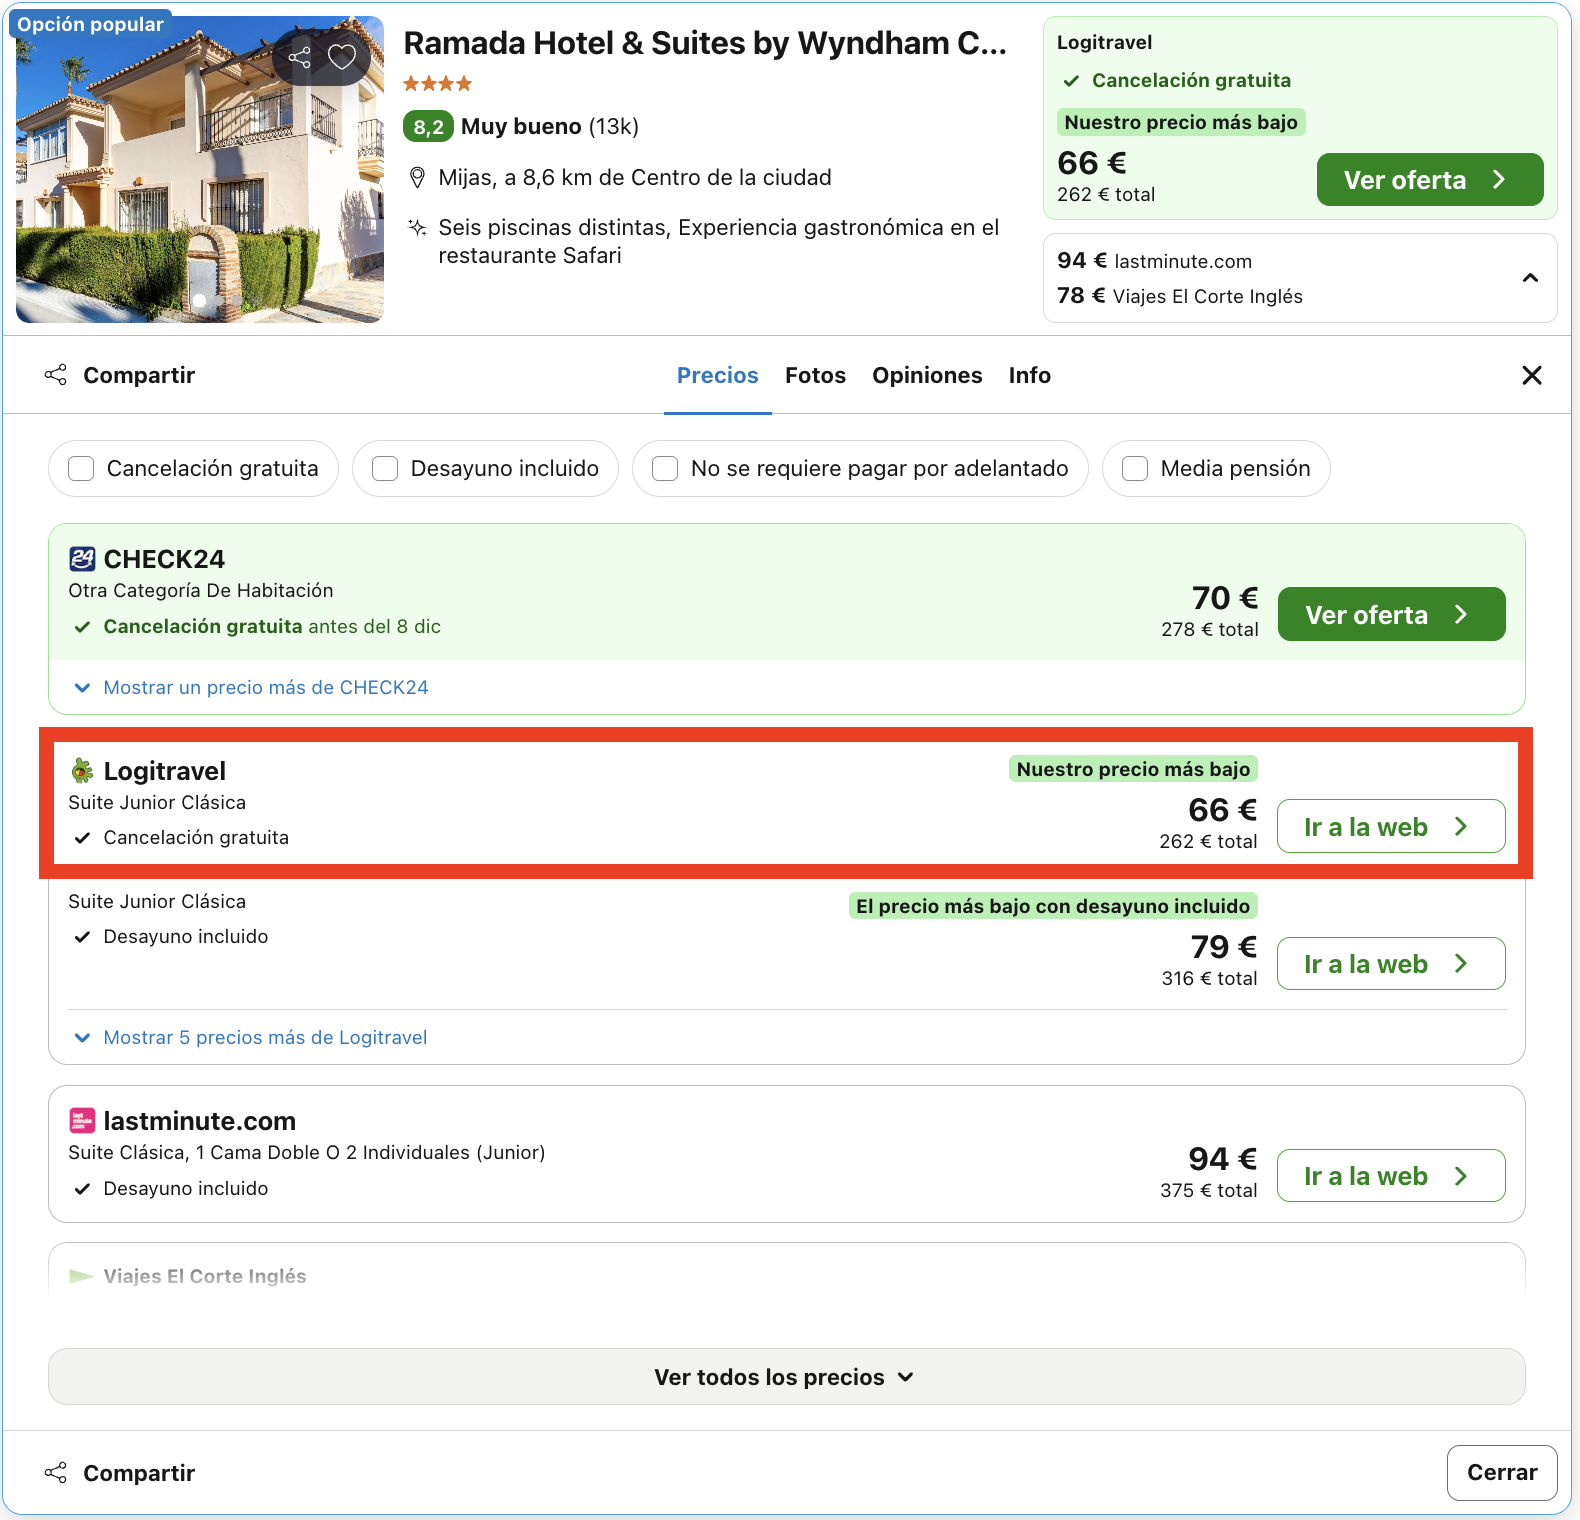Image resolution: width=1580 pixels, height=1520 pixels.
Task: Toggle the Media pensión filter checkbox
Action: coord(1135,468)
